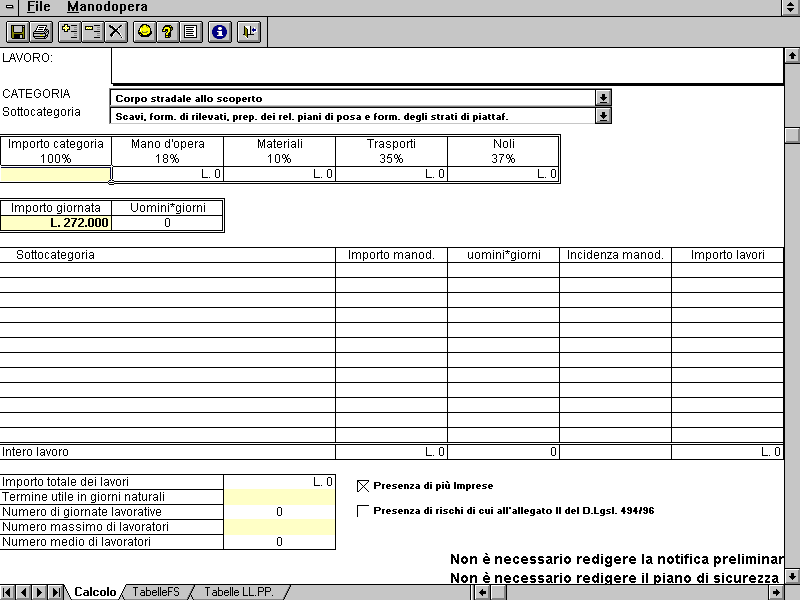Click the 'Importo categoria 100%' header cell
The image size is (800, 600).
coord(56,151)
